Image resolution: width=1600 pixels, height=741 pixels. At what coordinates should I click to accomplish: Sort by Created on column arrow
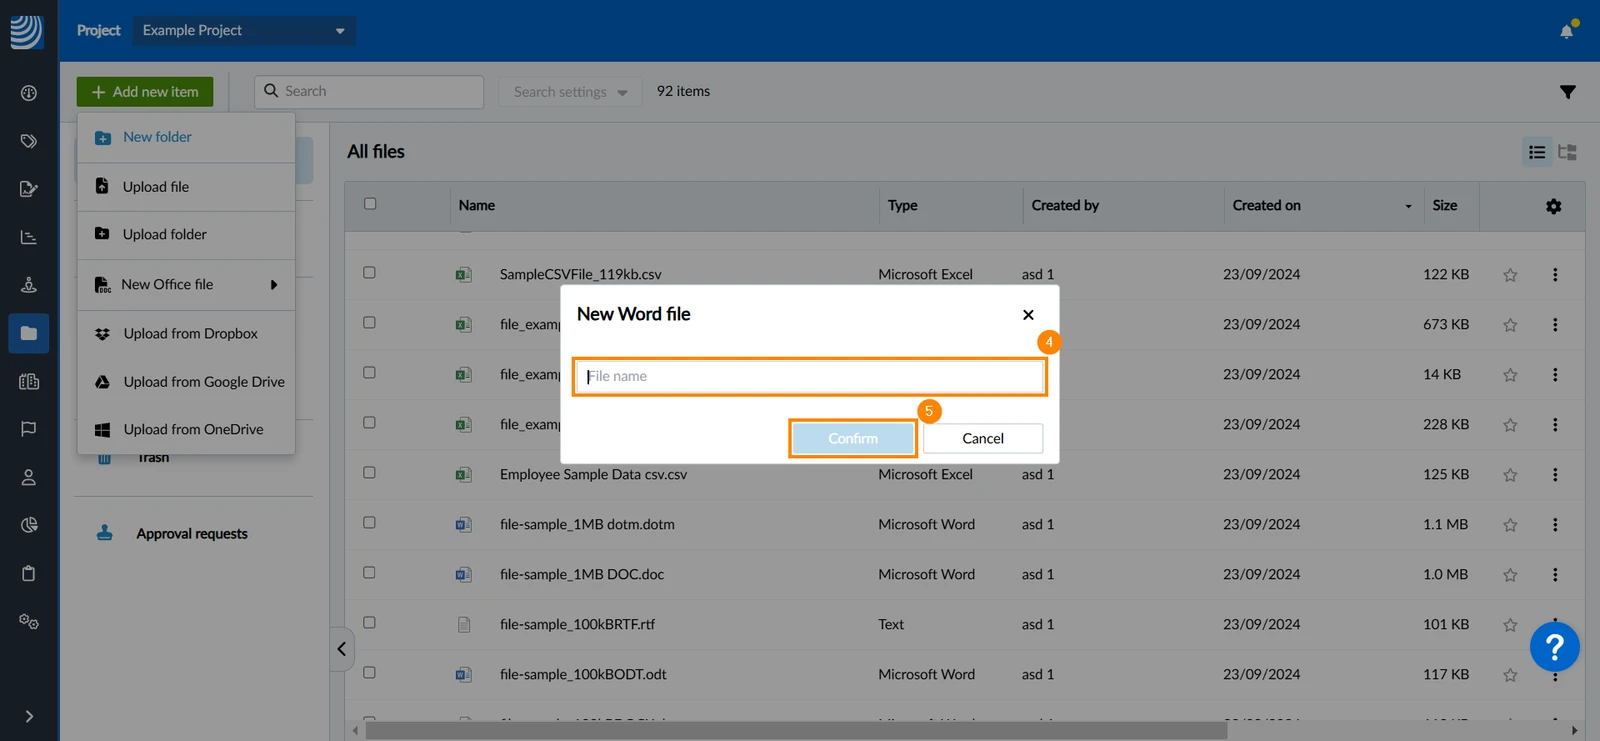[x=1408, y=206]
